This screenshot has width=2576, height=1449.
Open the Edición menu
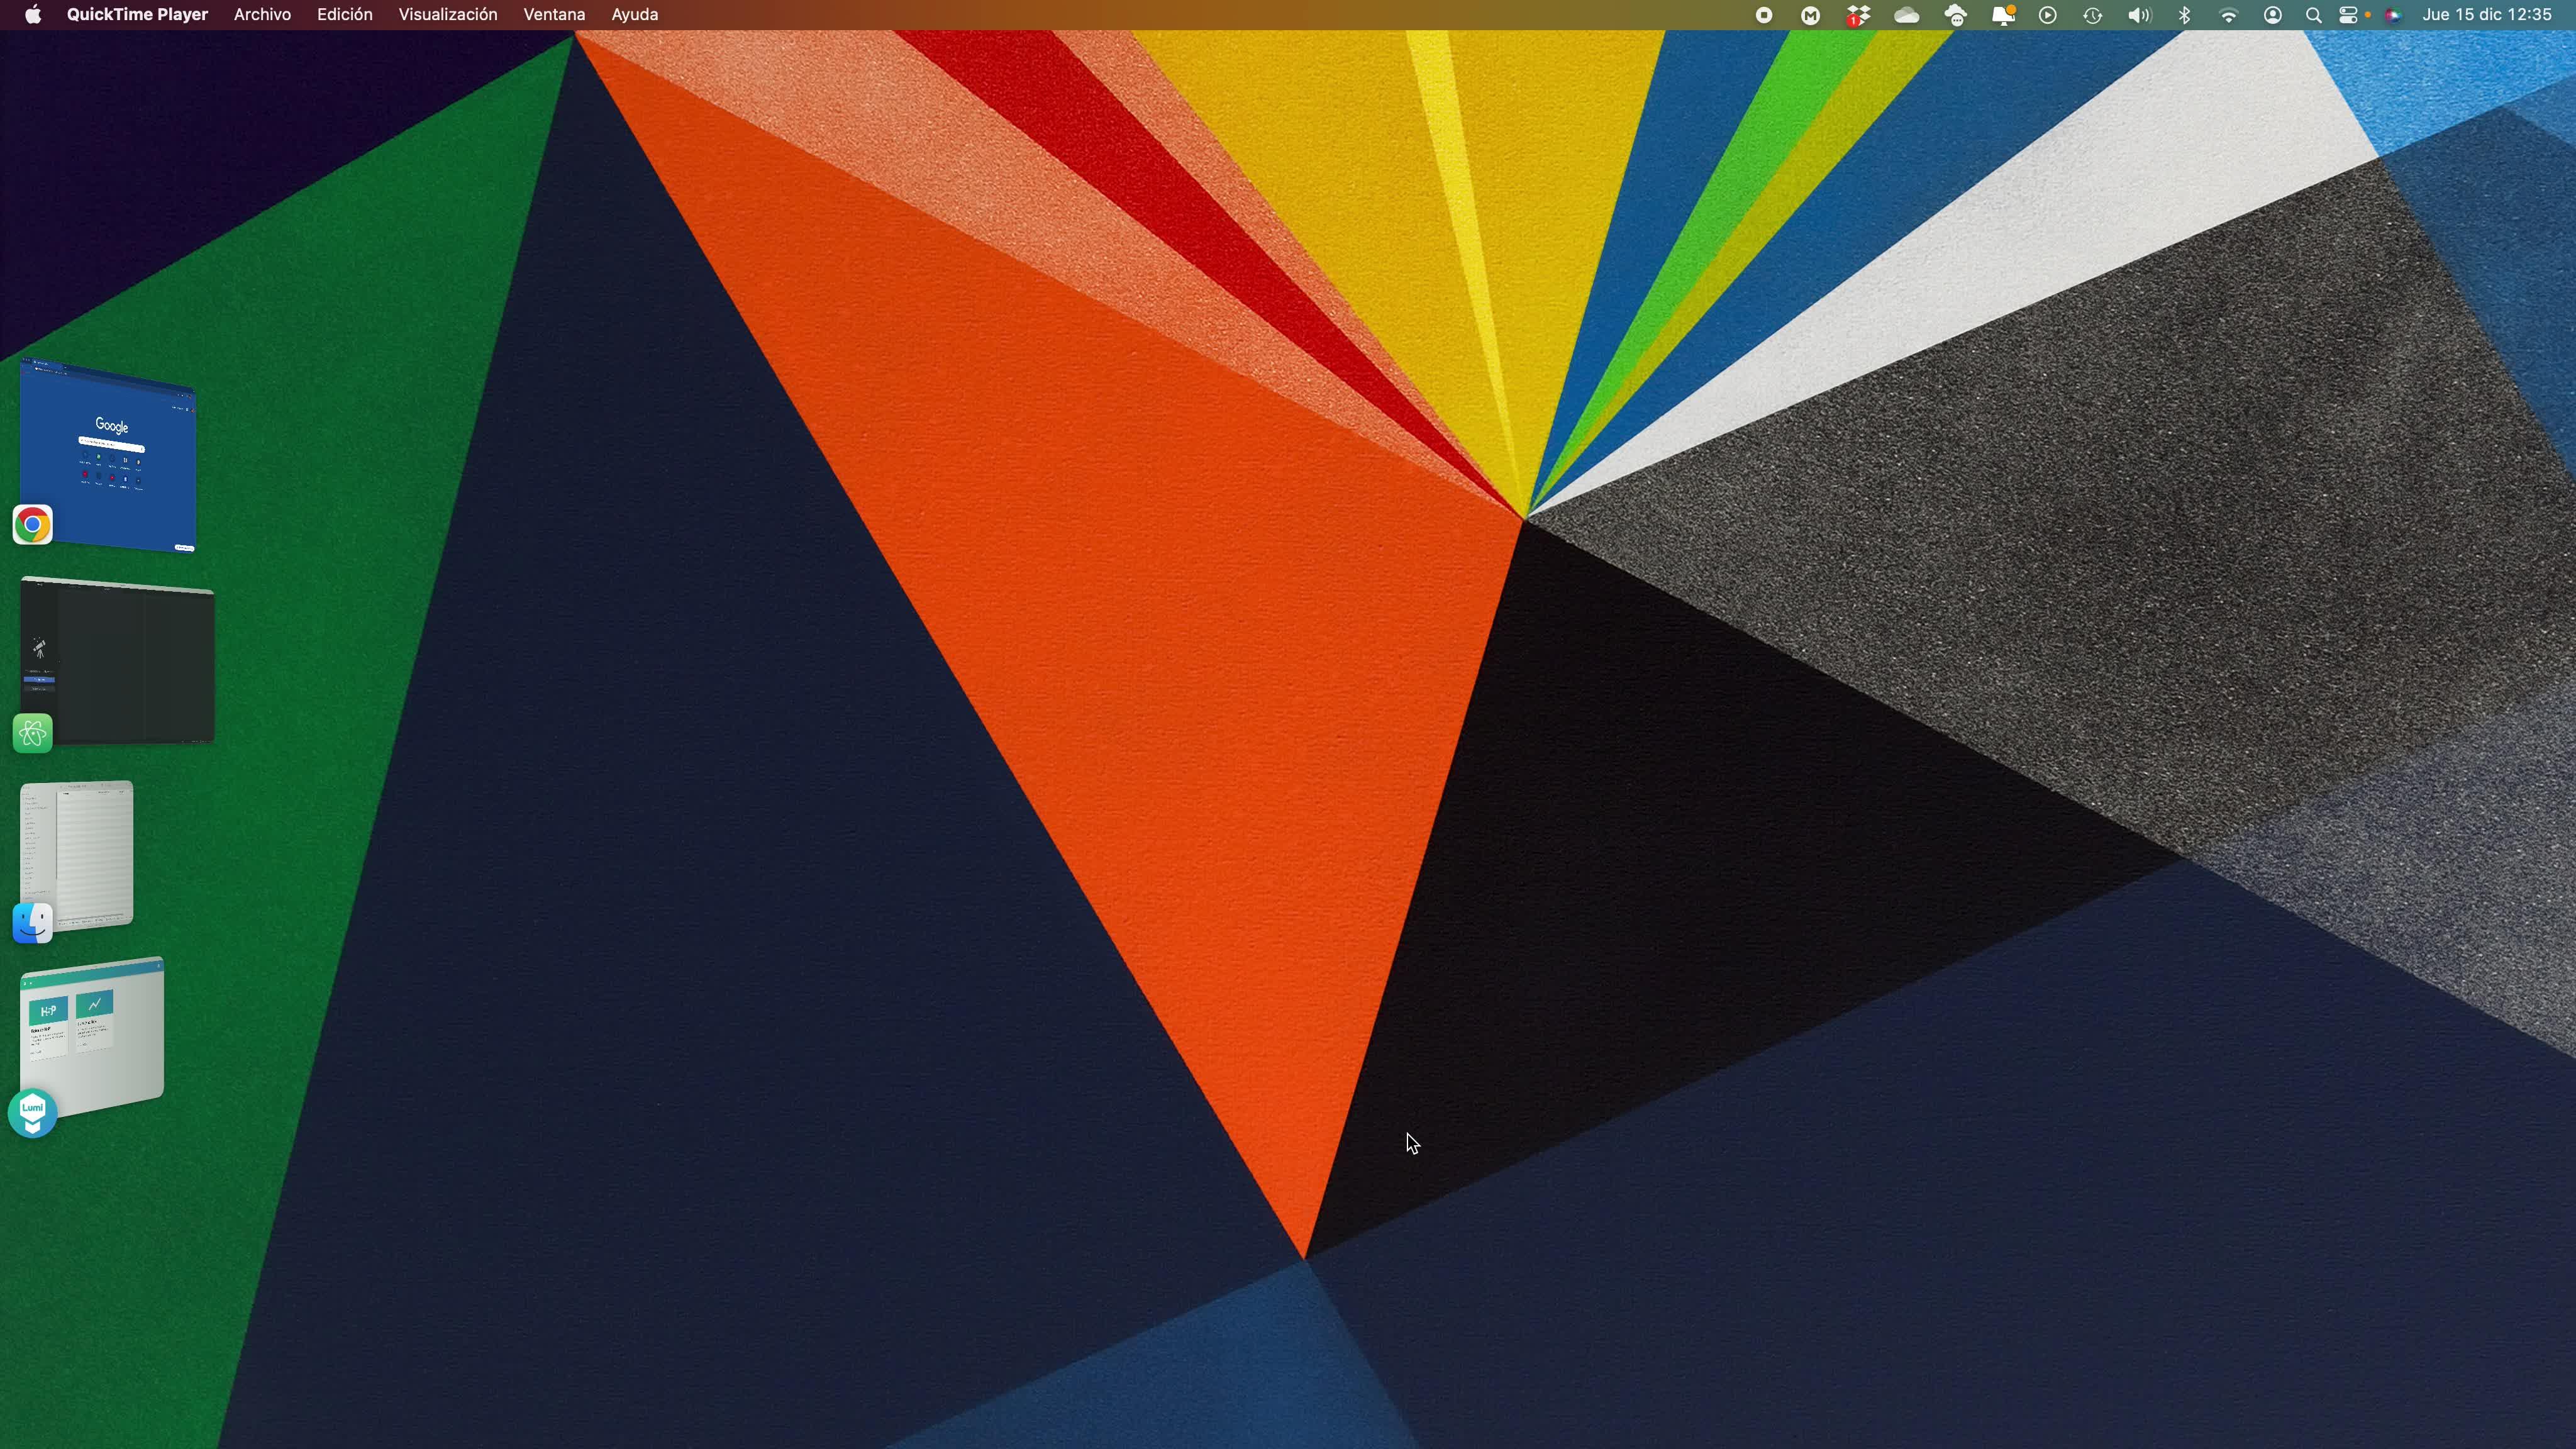click(x=344, y=15)
